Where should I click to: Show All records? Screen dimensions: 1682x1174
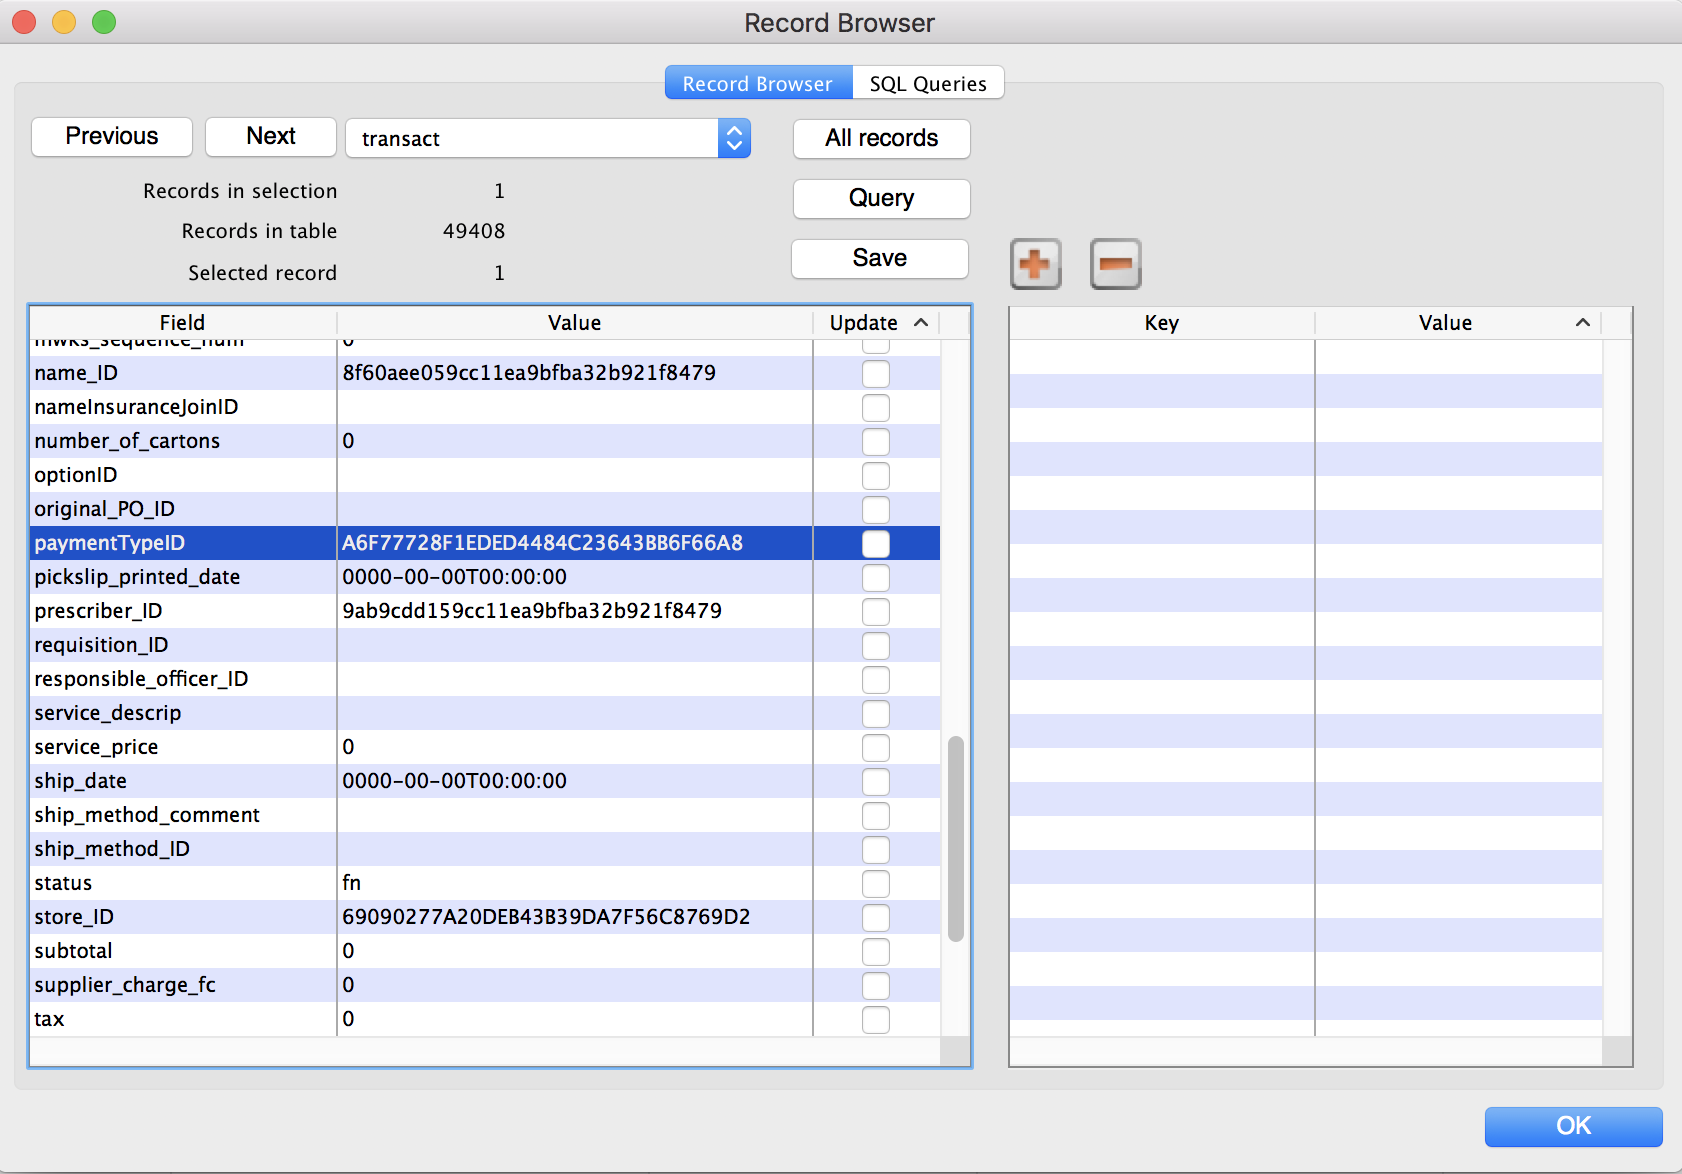[x=881, y=138]
